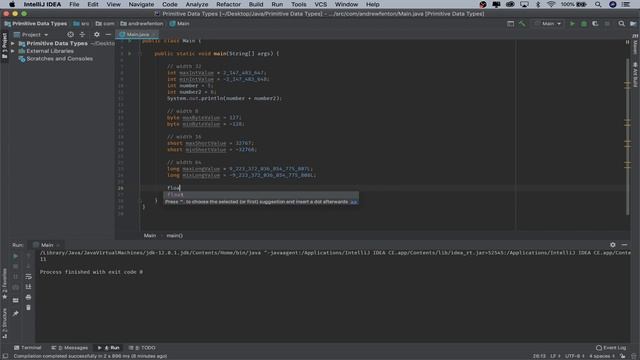This screenshot has width=640, height=360.
Task: Click the Wi-Fi status icon
Action: point(551,4)
